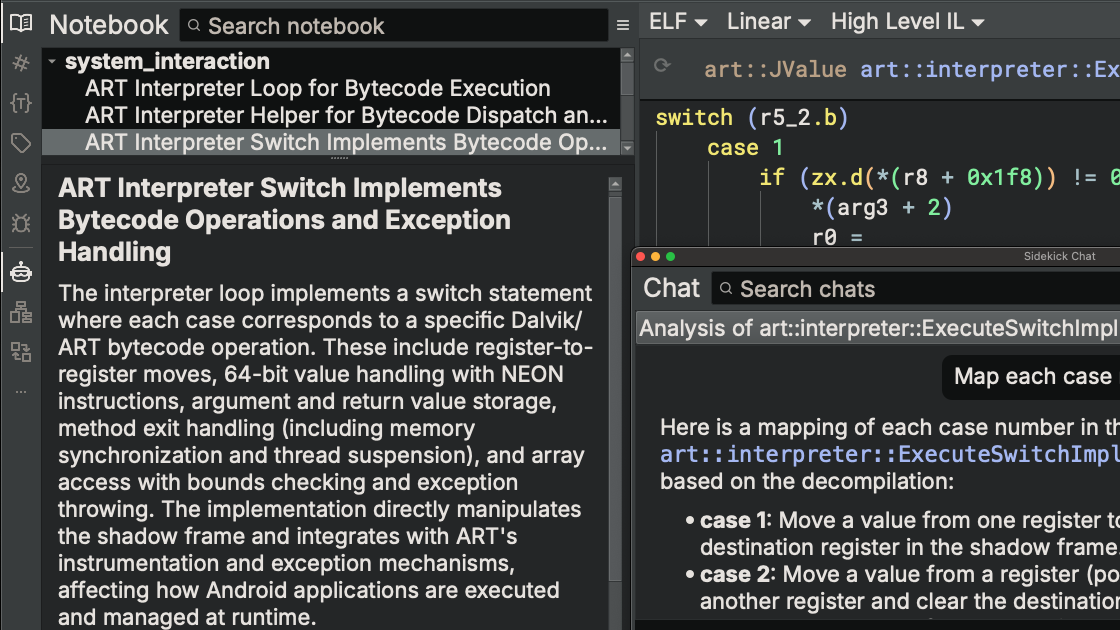Open the Types panel from the sidebar
Image resolution: width=1120 pixels, height=630 pixels.
[20, 102]
